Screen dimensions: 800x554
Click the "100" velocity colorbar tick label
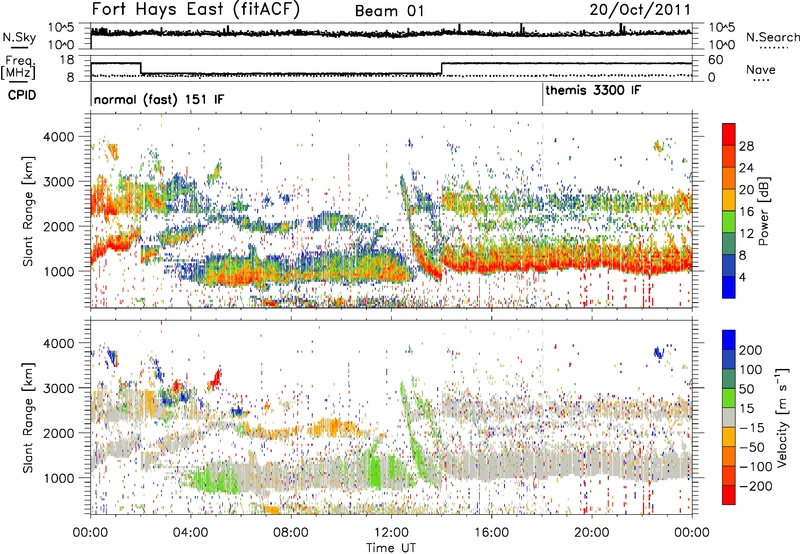tap(751, 369)
